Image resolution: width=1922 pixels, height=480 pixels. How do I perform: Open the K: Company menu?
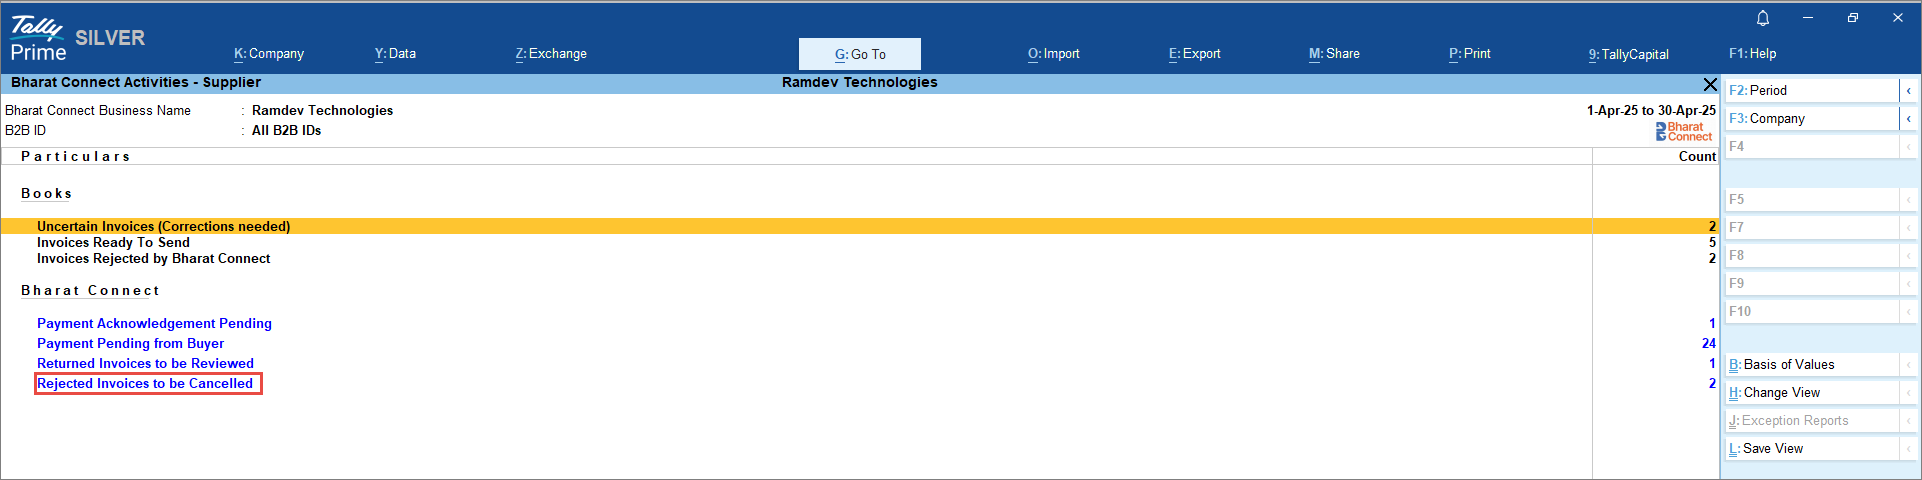tap(268, 54)
